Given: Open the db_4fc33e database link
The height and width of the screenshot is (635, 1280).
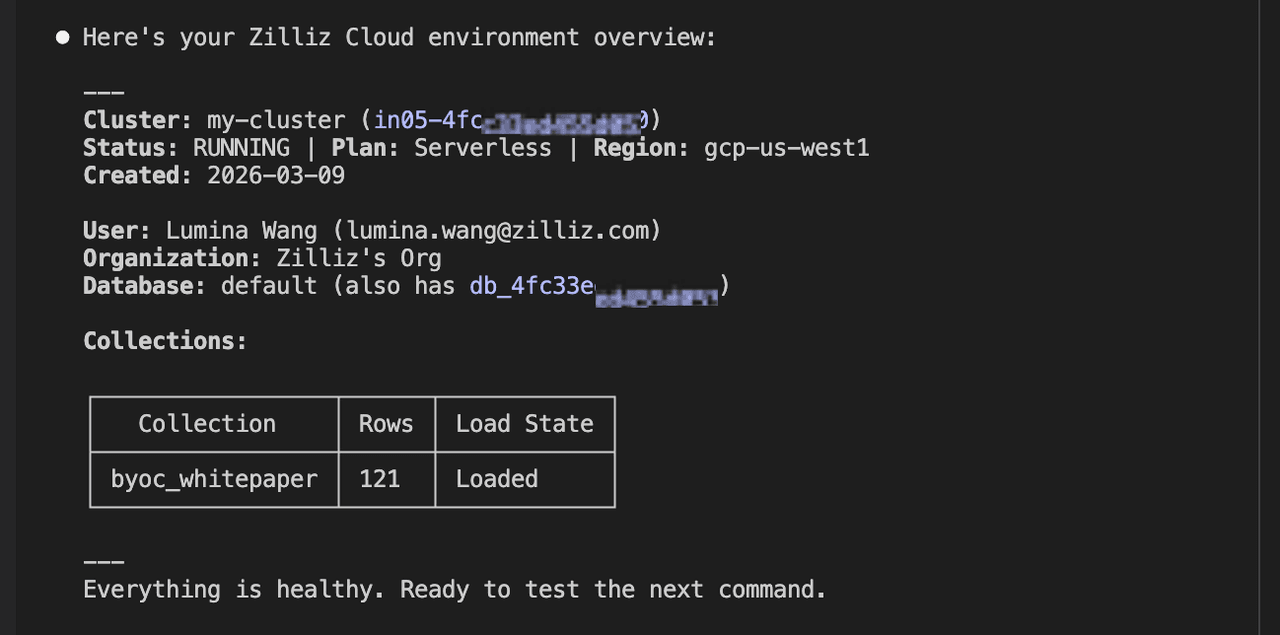Looking at the screenshot, I should point(593,286).
